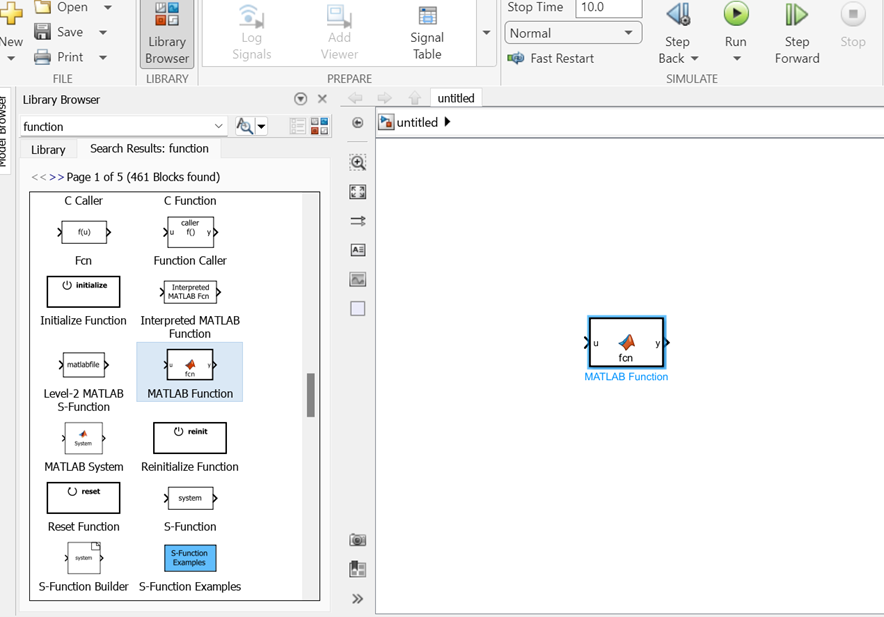Image resolution: width=884 pixels, height=617 pixels.
Task: Select the Zoom tool in the canvas palette
Action: (x=358, y=162)
